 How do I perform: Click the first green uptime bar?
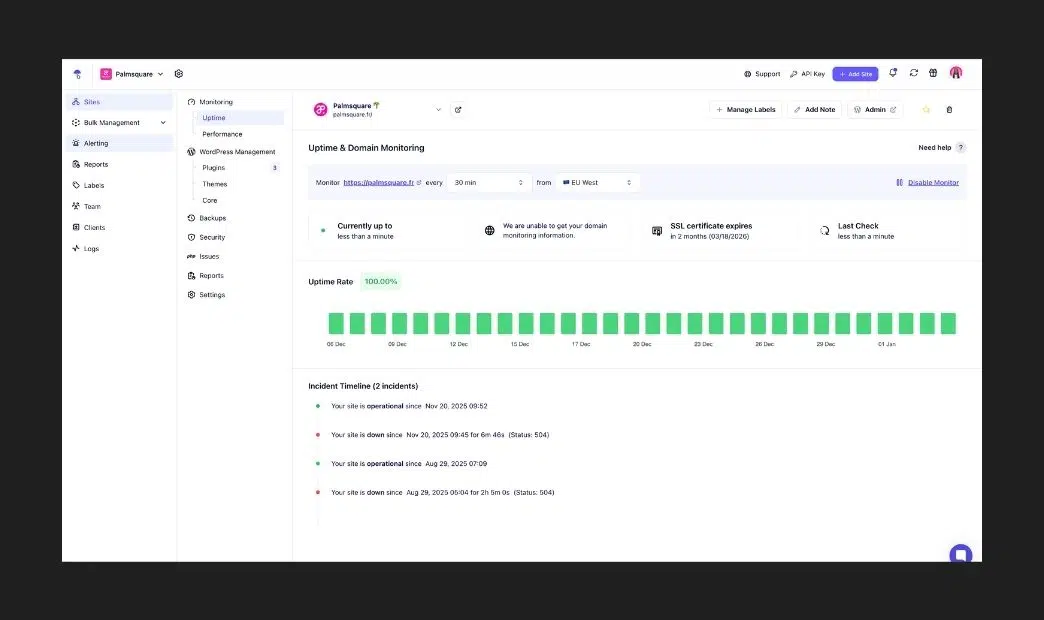click(336, 323)
